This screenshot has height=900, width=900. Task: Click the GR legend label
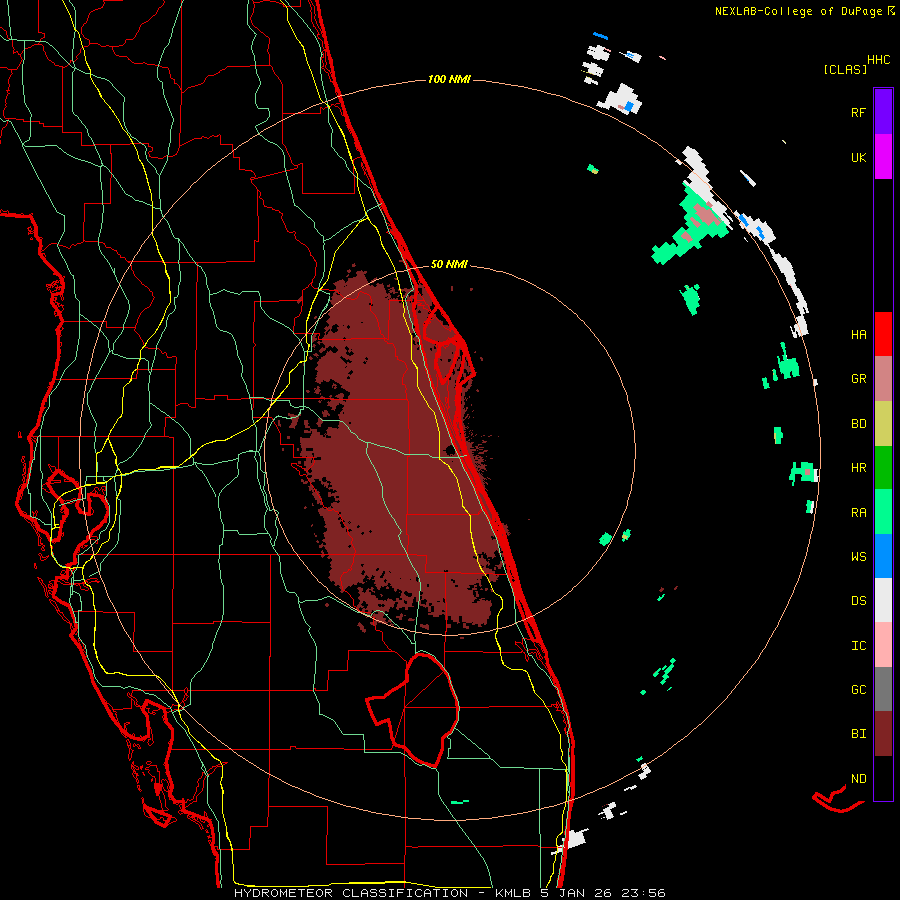tap(858, 379)
